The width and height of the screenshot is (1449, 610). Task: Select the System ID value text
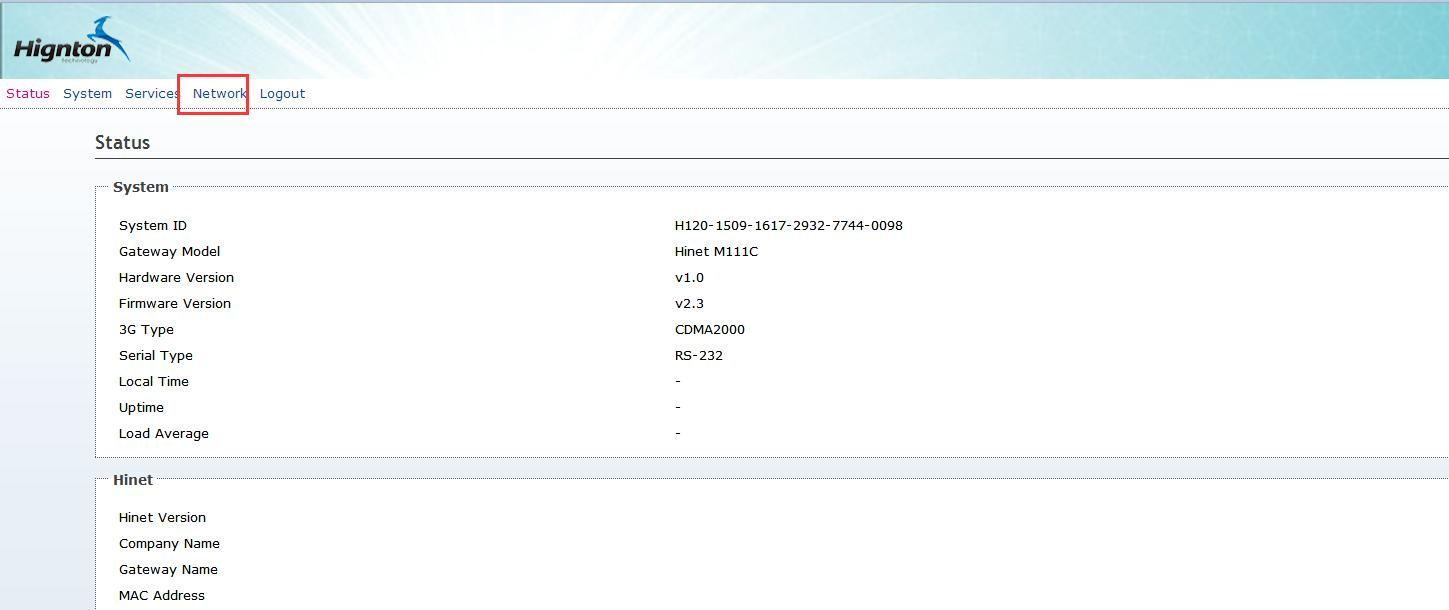point(788,226)
